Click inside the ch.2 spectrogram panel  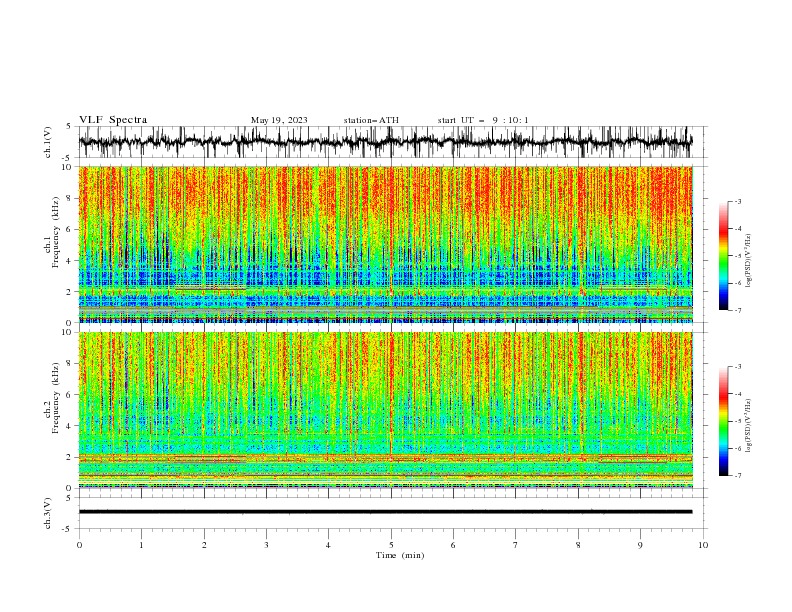385,410
